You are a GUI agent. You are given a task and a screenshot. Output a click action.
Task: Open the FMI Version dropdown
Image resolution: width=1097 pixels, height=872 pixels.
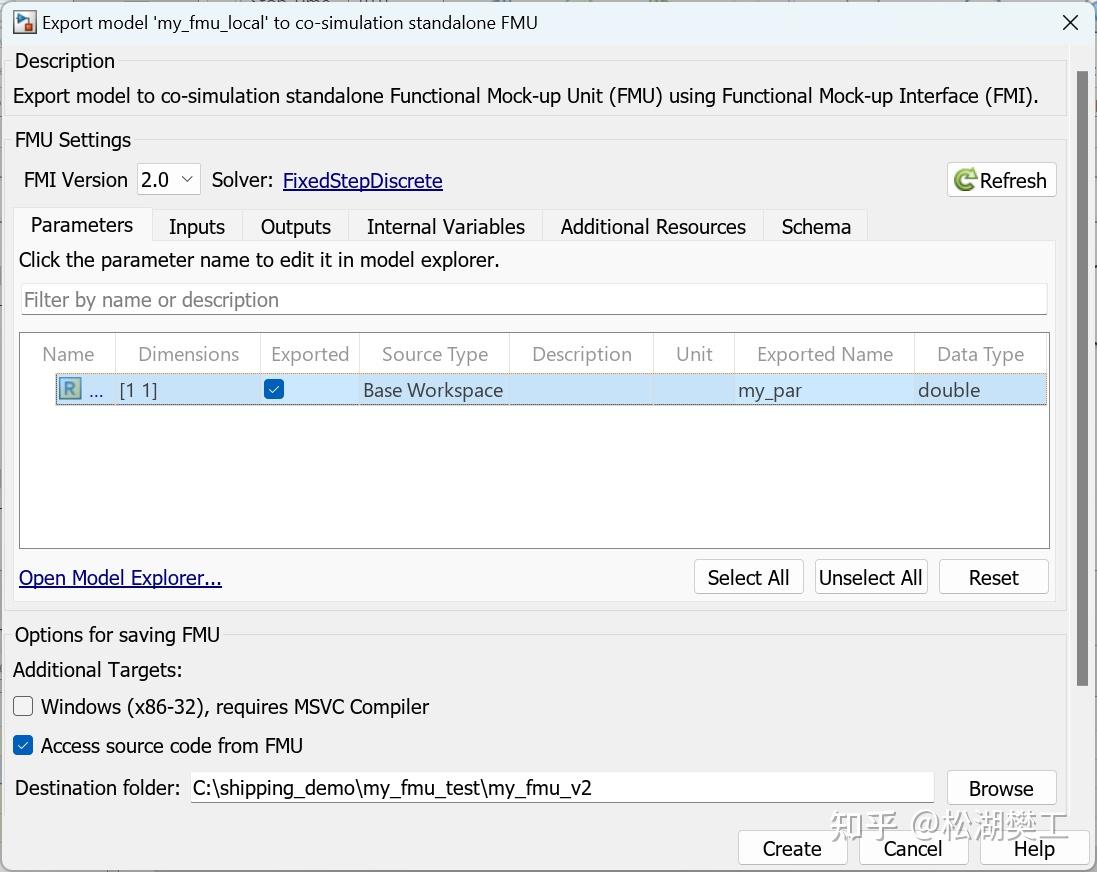coord(169,180)
